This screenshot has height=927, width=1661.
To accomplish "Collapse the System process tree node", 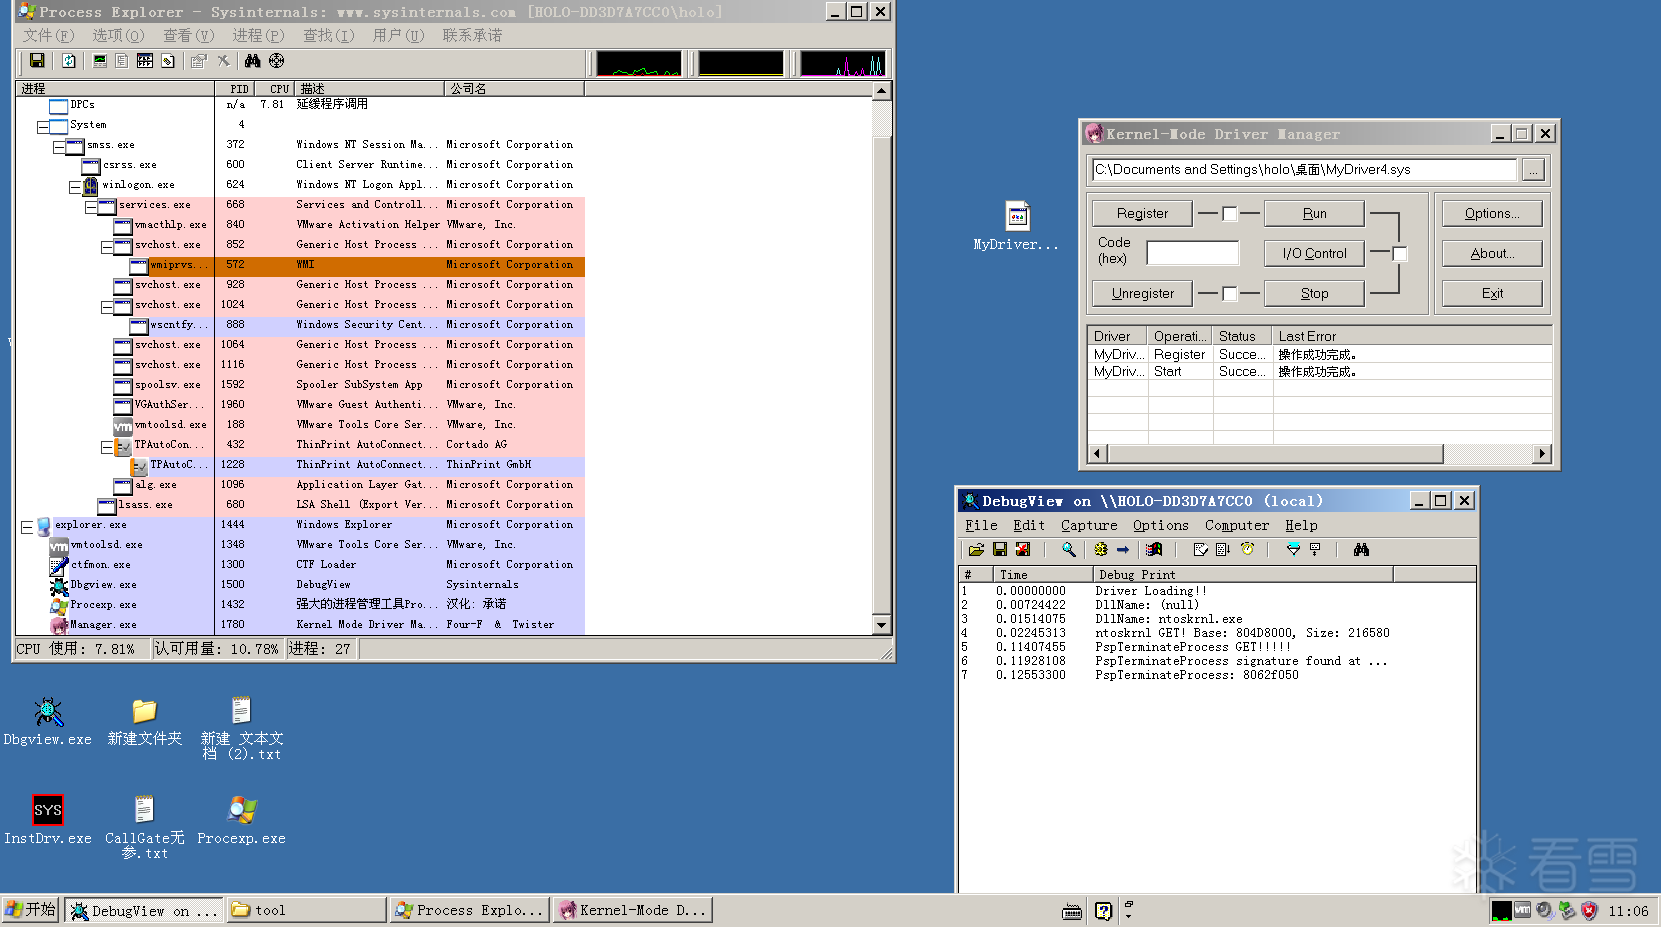I will (x=43, y=126).
